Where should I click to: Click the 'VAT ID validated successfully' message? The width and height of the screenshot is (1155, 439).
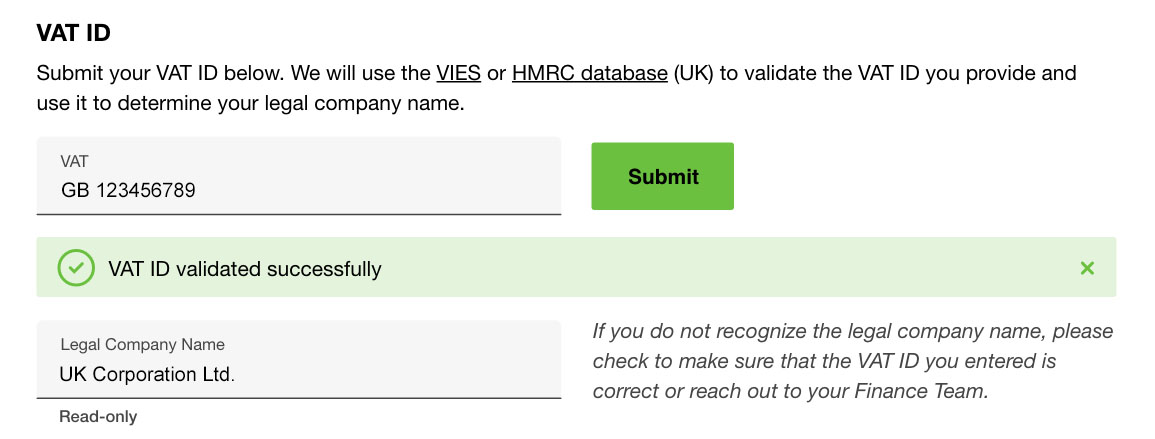point(245,269)
